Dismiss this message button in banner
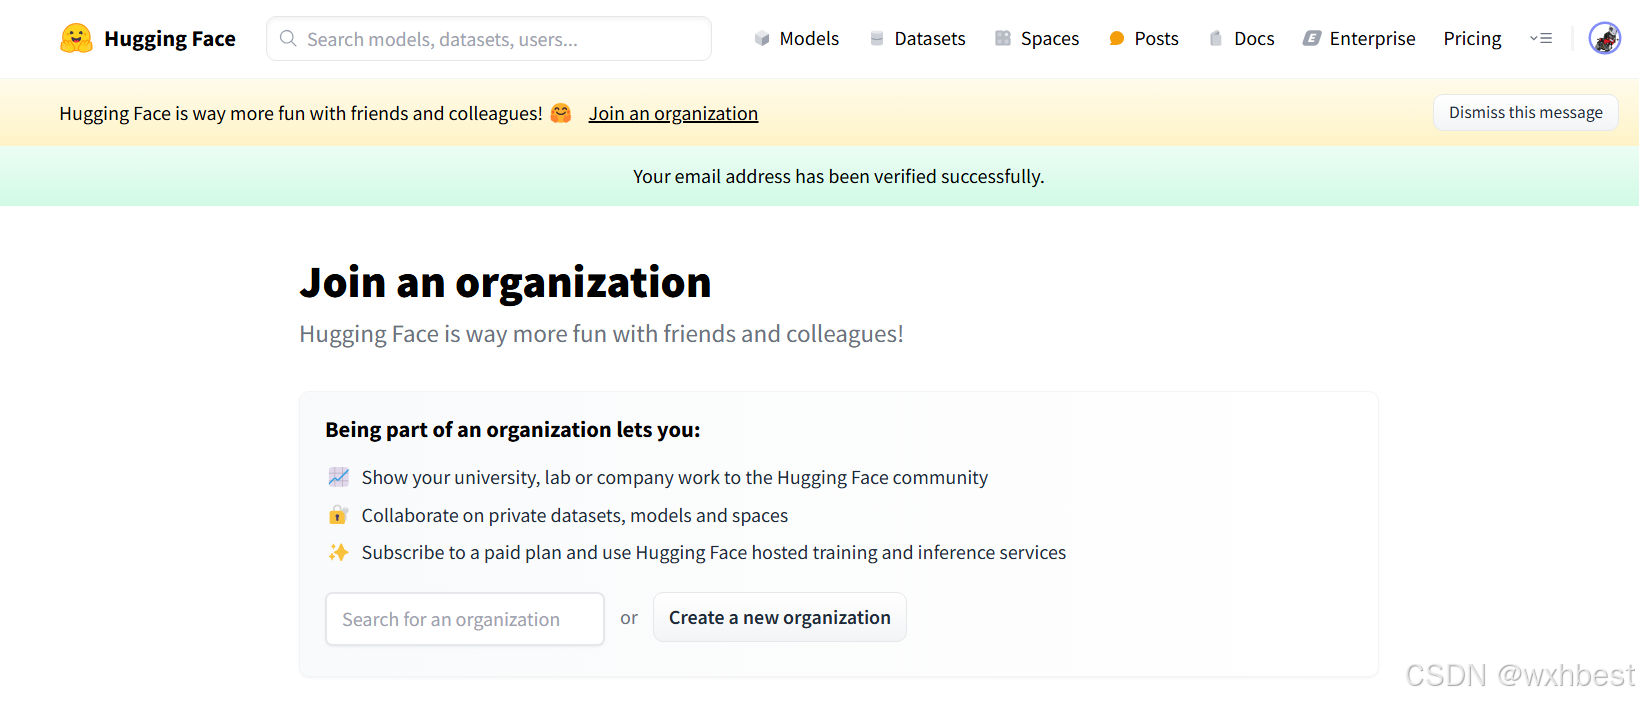The height and width of the screenshot is (703, 1639). 1526,113
